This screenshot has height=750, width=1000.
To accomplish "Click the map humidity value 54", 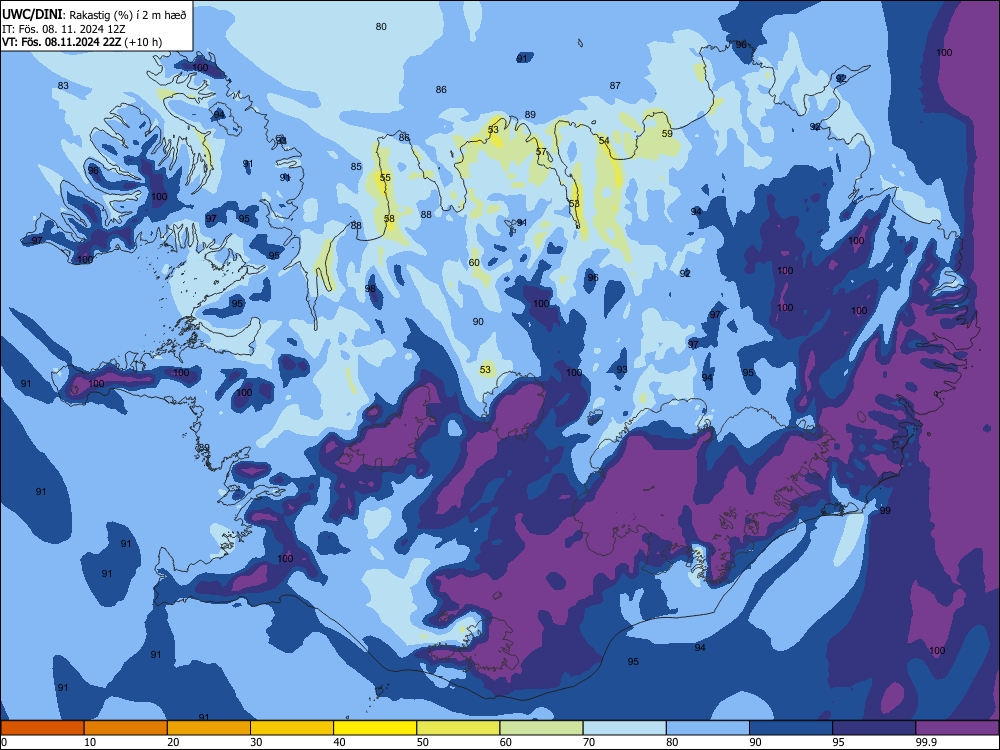I will (x=604, y=140).
